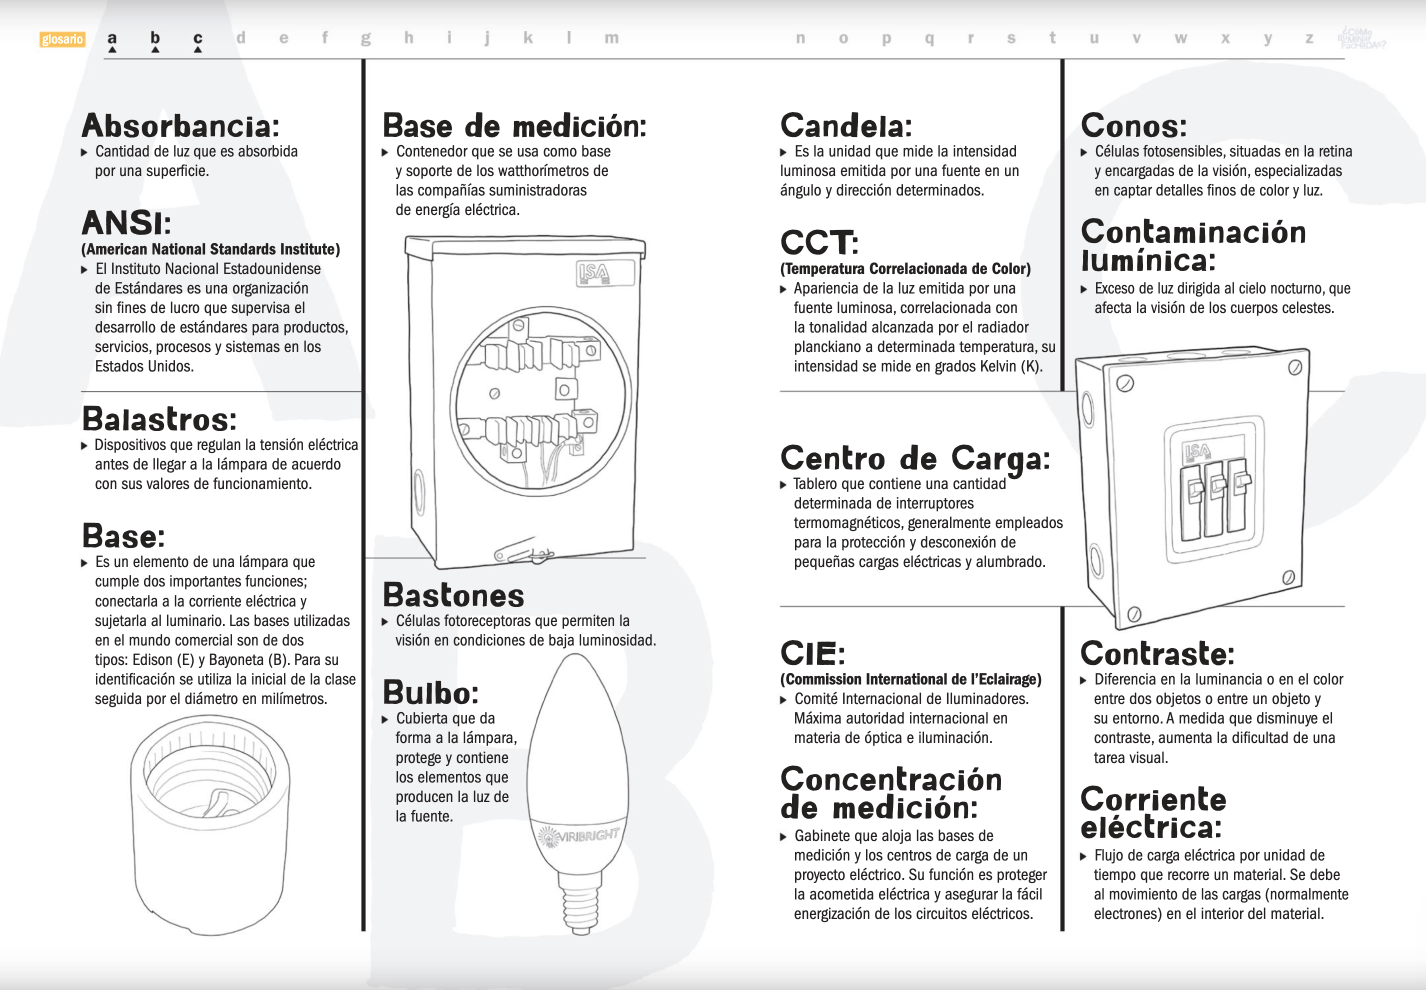The width and height of the screenshot is (1426, 990).
Task: Jump to letter n in the index
Action: [x=800, y=38]
